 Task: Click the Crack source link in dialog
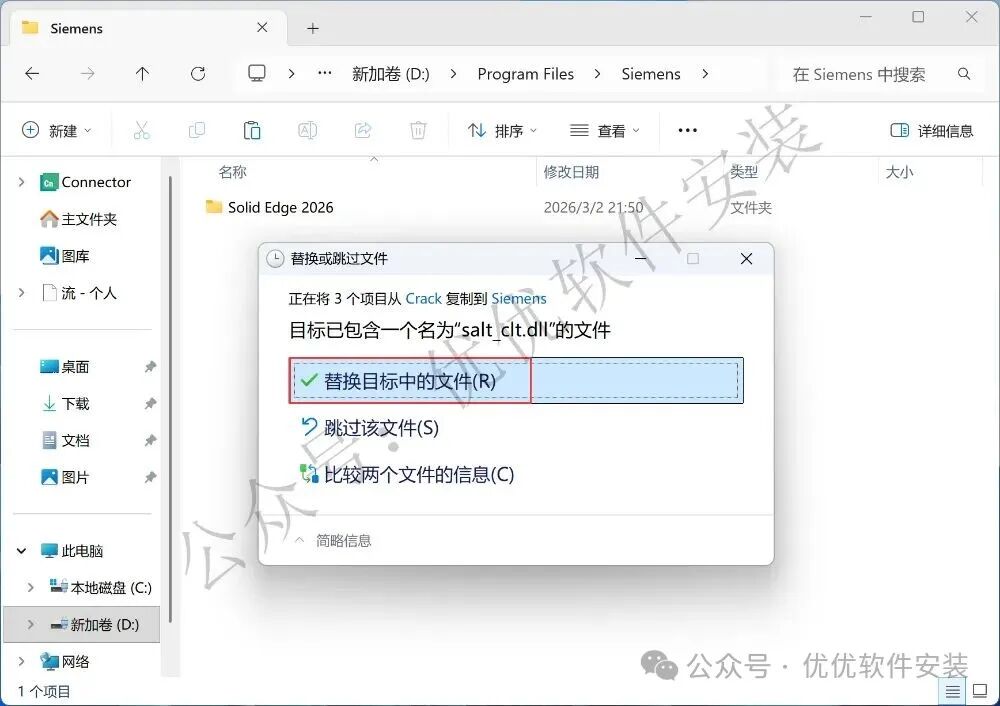(x=423, y=298)
